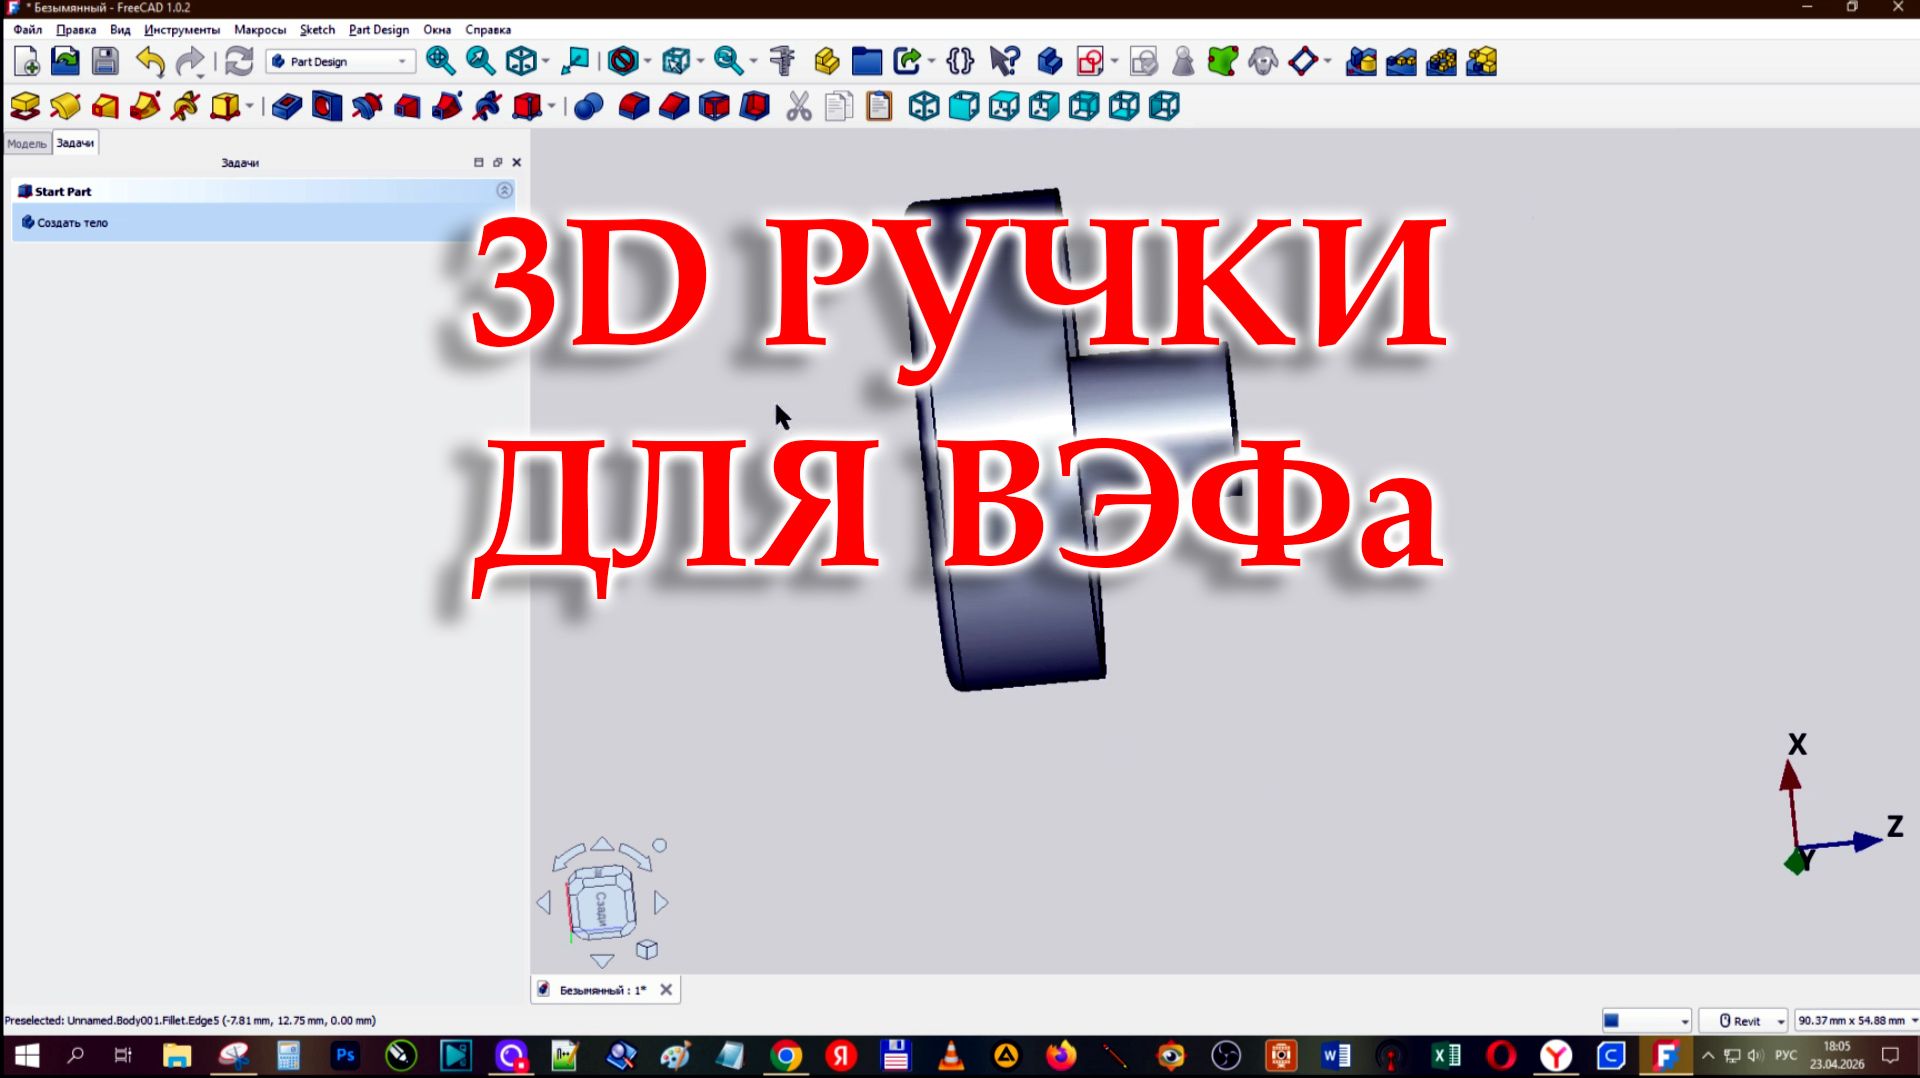Open the draw style dropdown arrow
Image resolution: width=1920 pixels, height=1078 pixels.
647,62
